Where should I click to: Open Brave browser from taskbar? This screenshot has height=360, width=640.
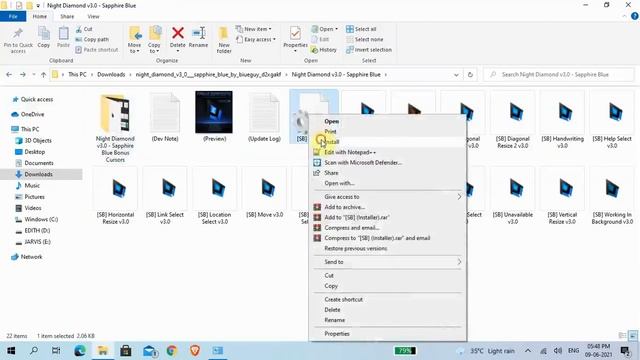point(195,351)
